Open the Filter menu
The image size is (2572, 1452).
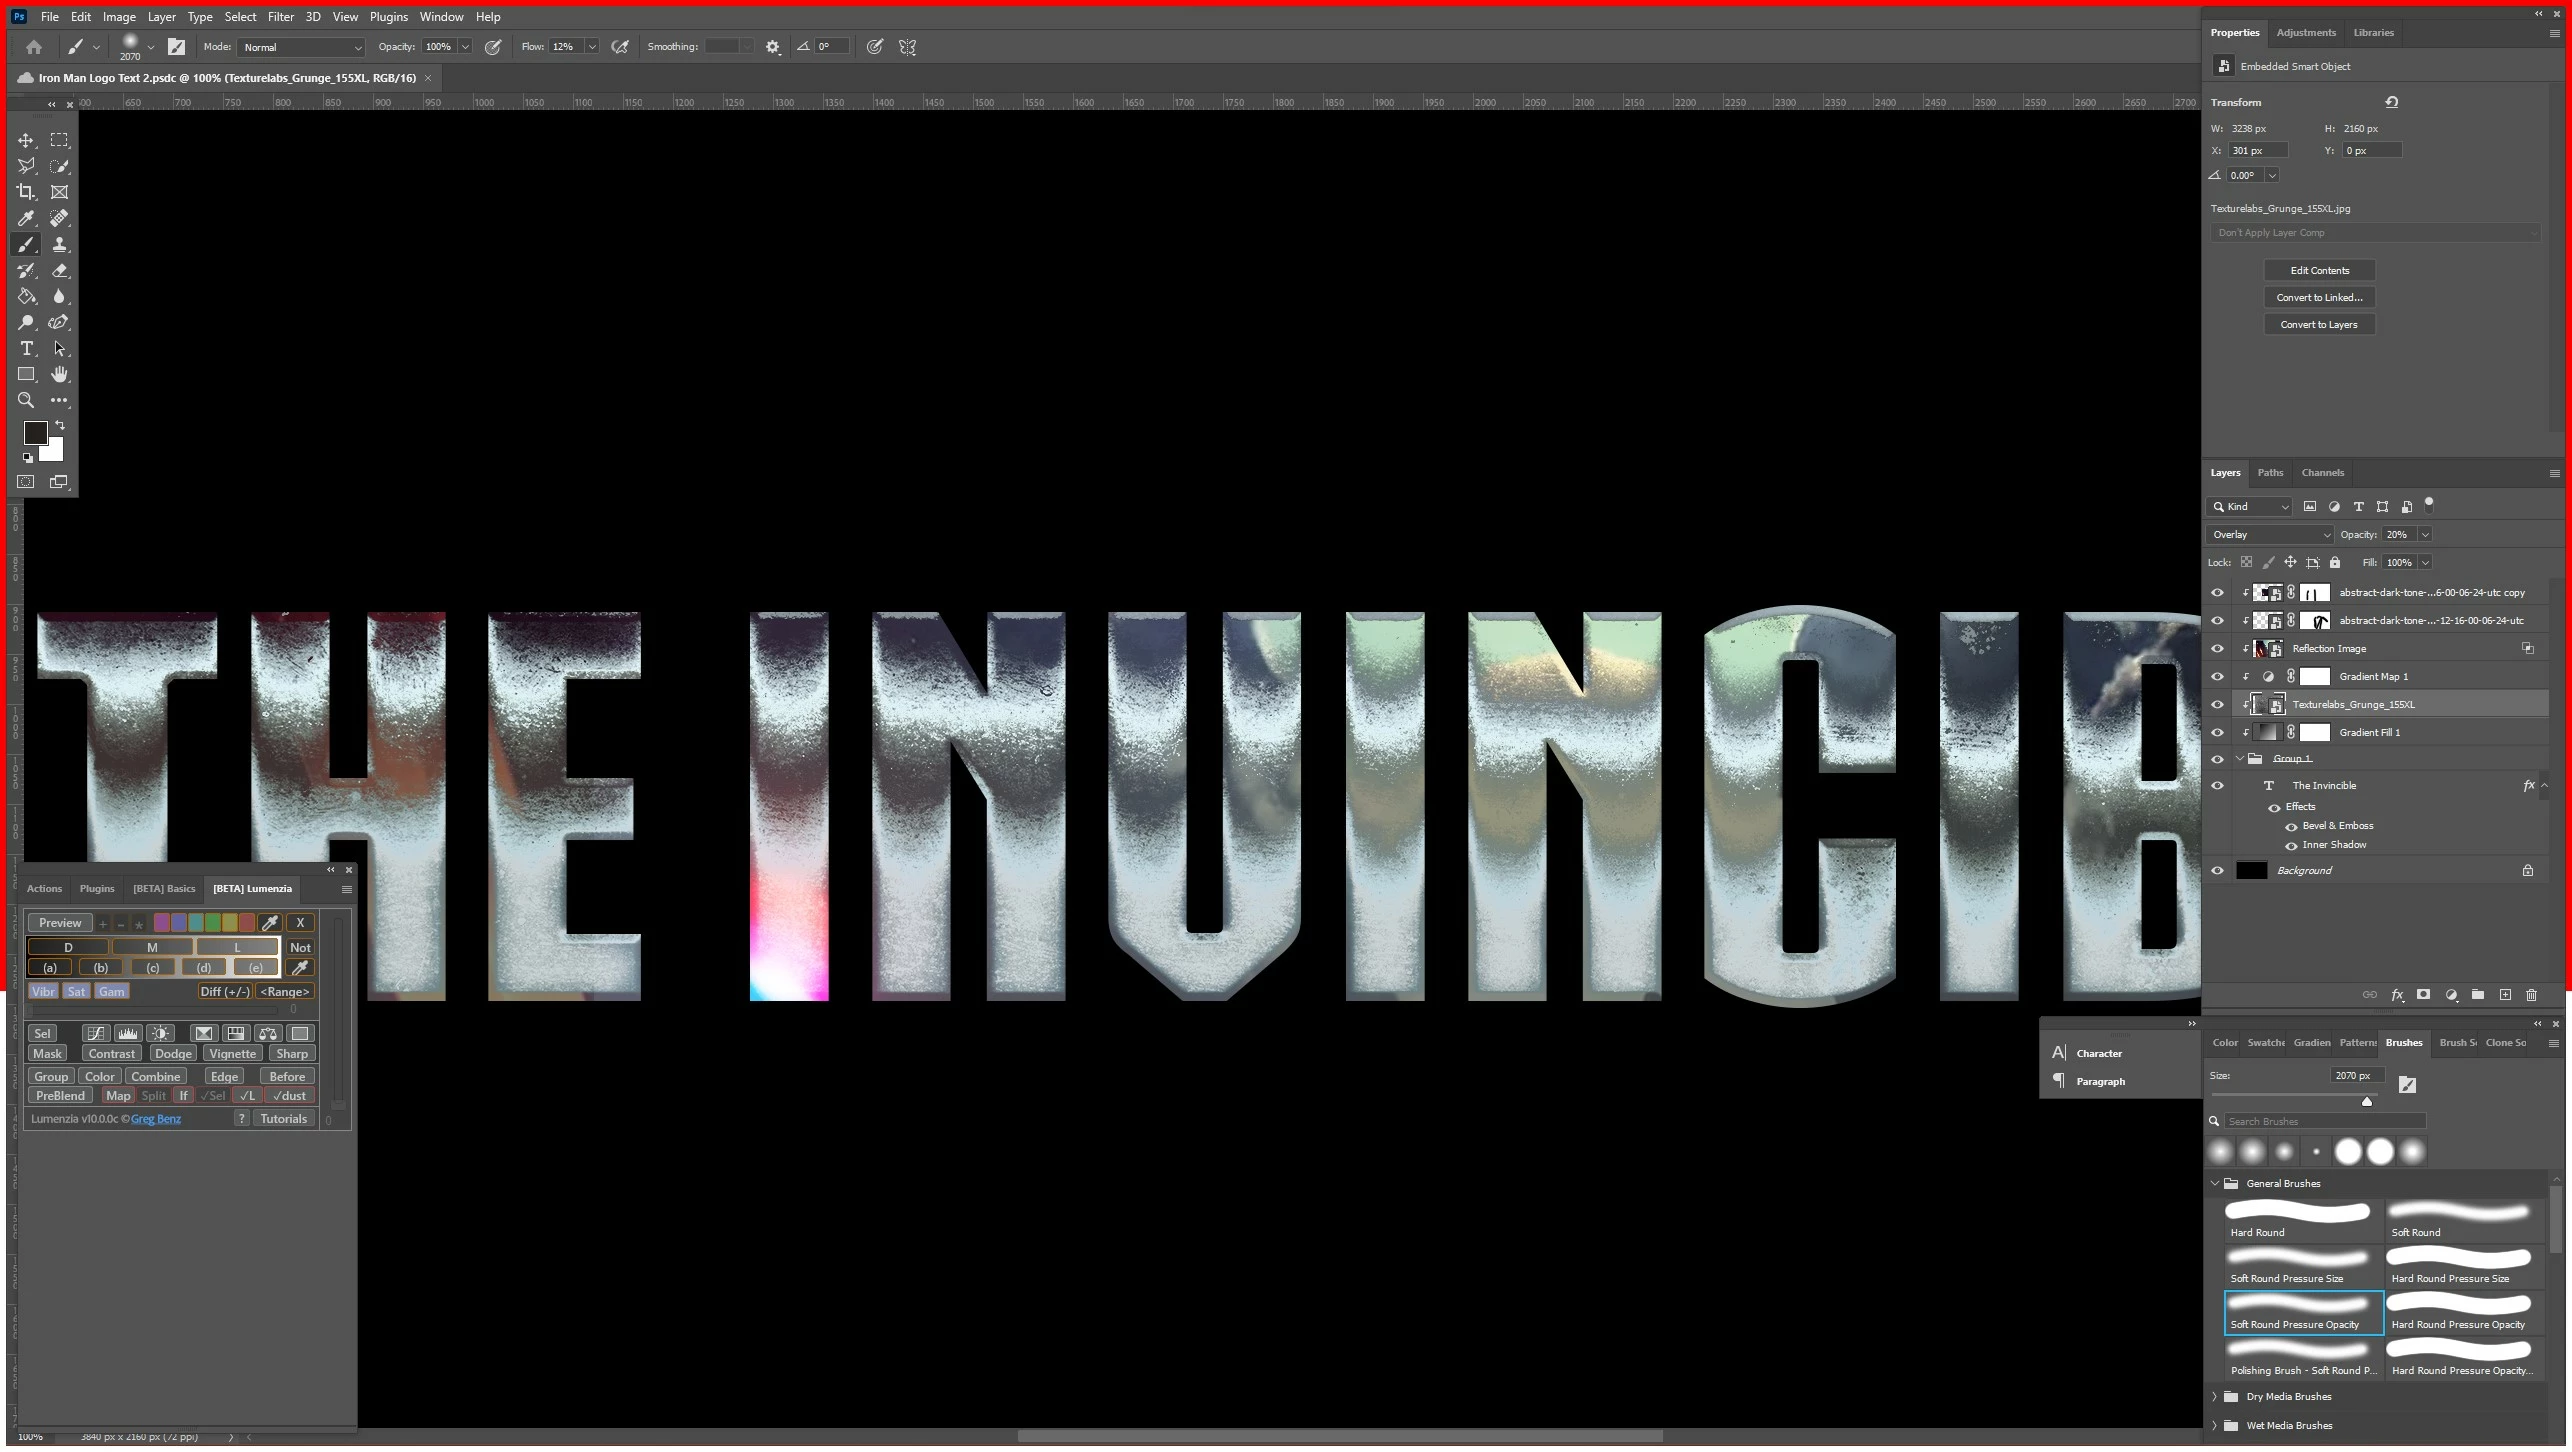pyautogui.click(x=280, y=17)
